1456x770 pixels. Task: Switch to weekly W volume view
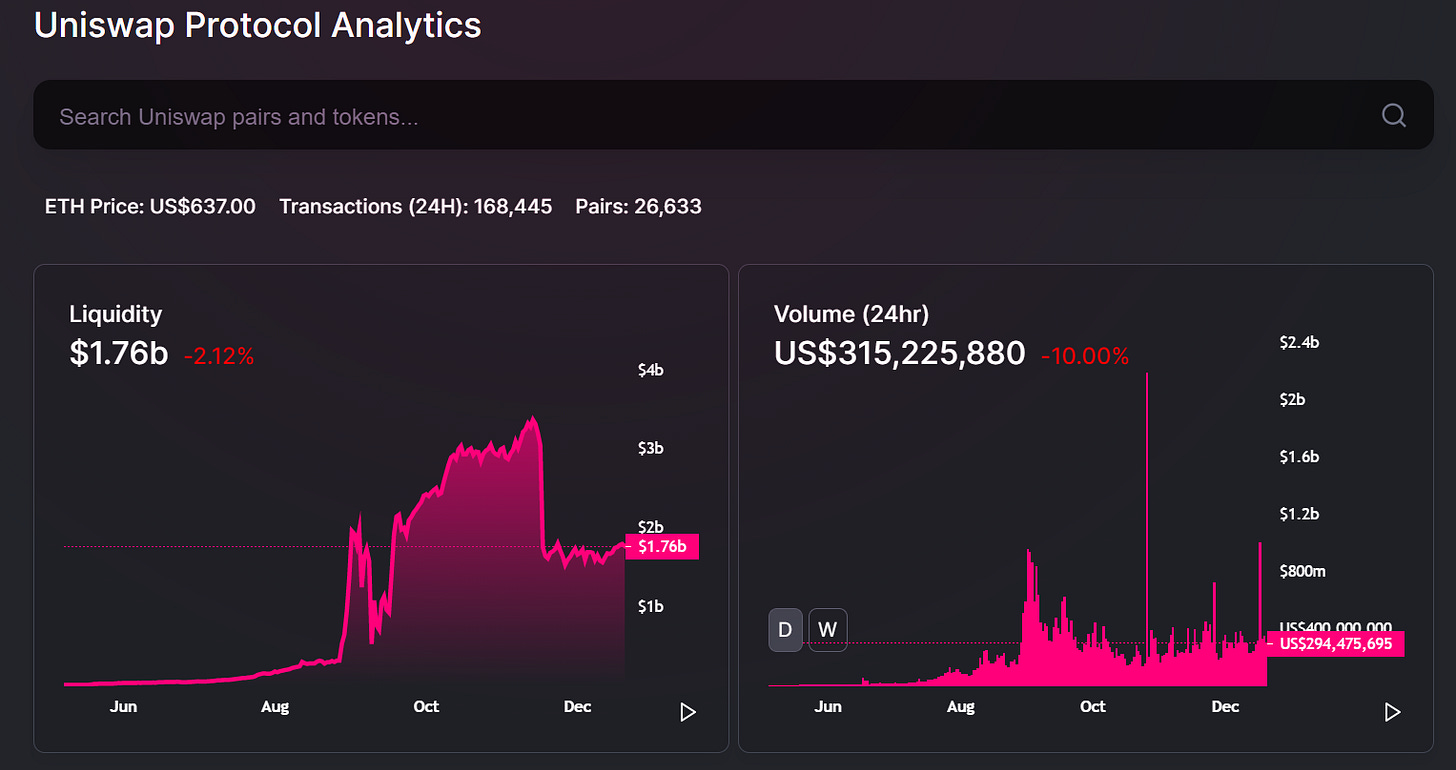827,630
